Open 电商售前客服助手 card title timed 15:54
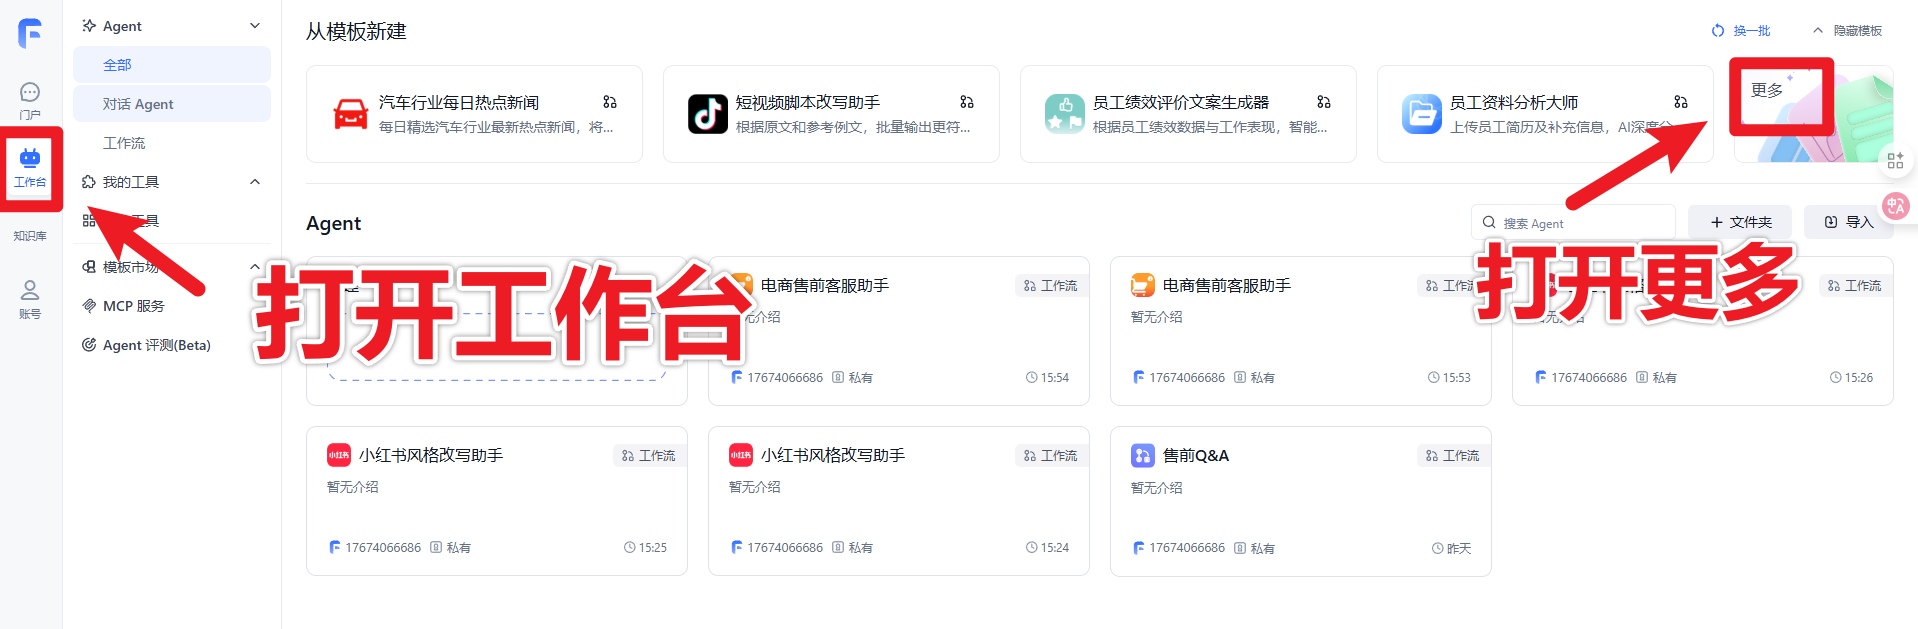This screenshot has height=629, width=1918. point(825,286)
